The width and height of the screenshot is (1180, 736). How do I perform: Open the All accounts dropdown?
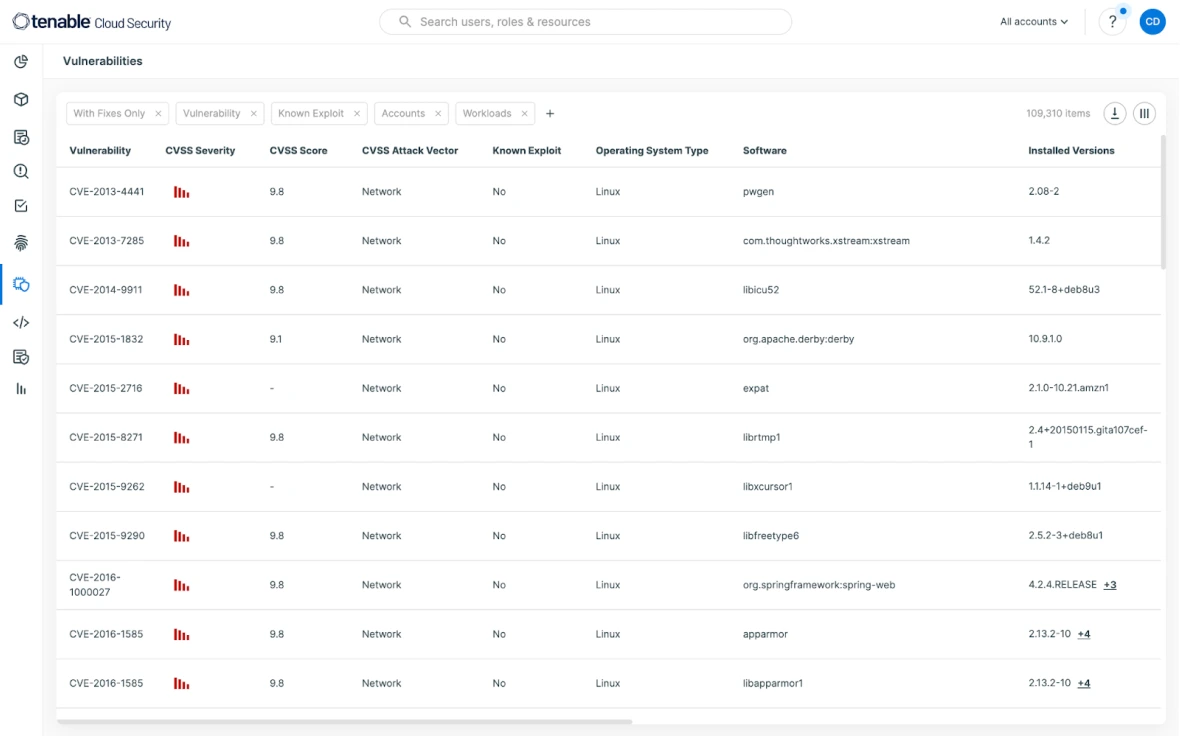point(1032,21)
